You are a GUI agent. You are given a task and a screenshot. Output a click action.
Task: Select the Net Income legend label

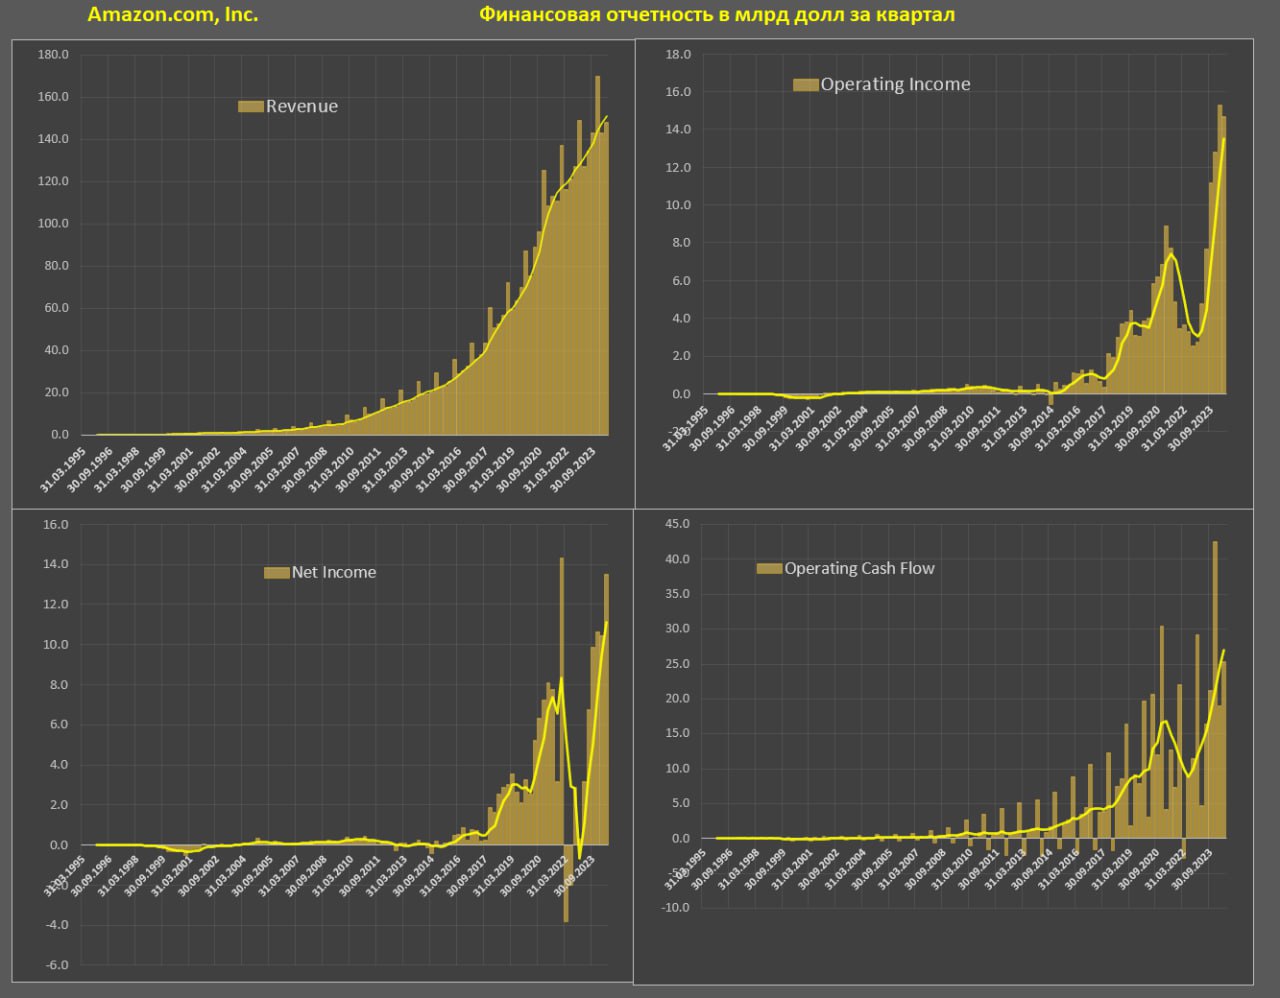[x=334, y=573]
